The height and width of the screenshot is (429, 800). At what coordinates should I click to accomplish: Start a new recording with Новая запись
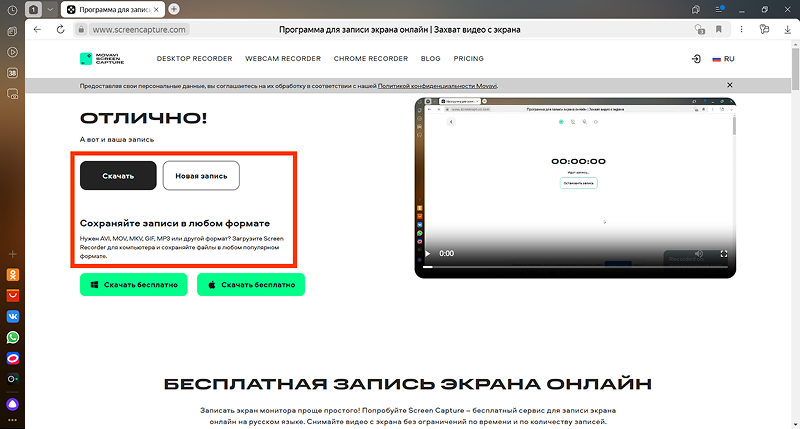[x=201, y=175]
